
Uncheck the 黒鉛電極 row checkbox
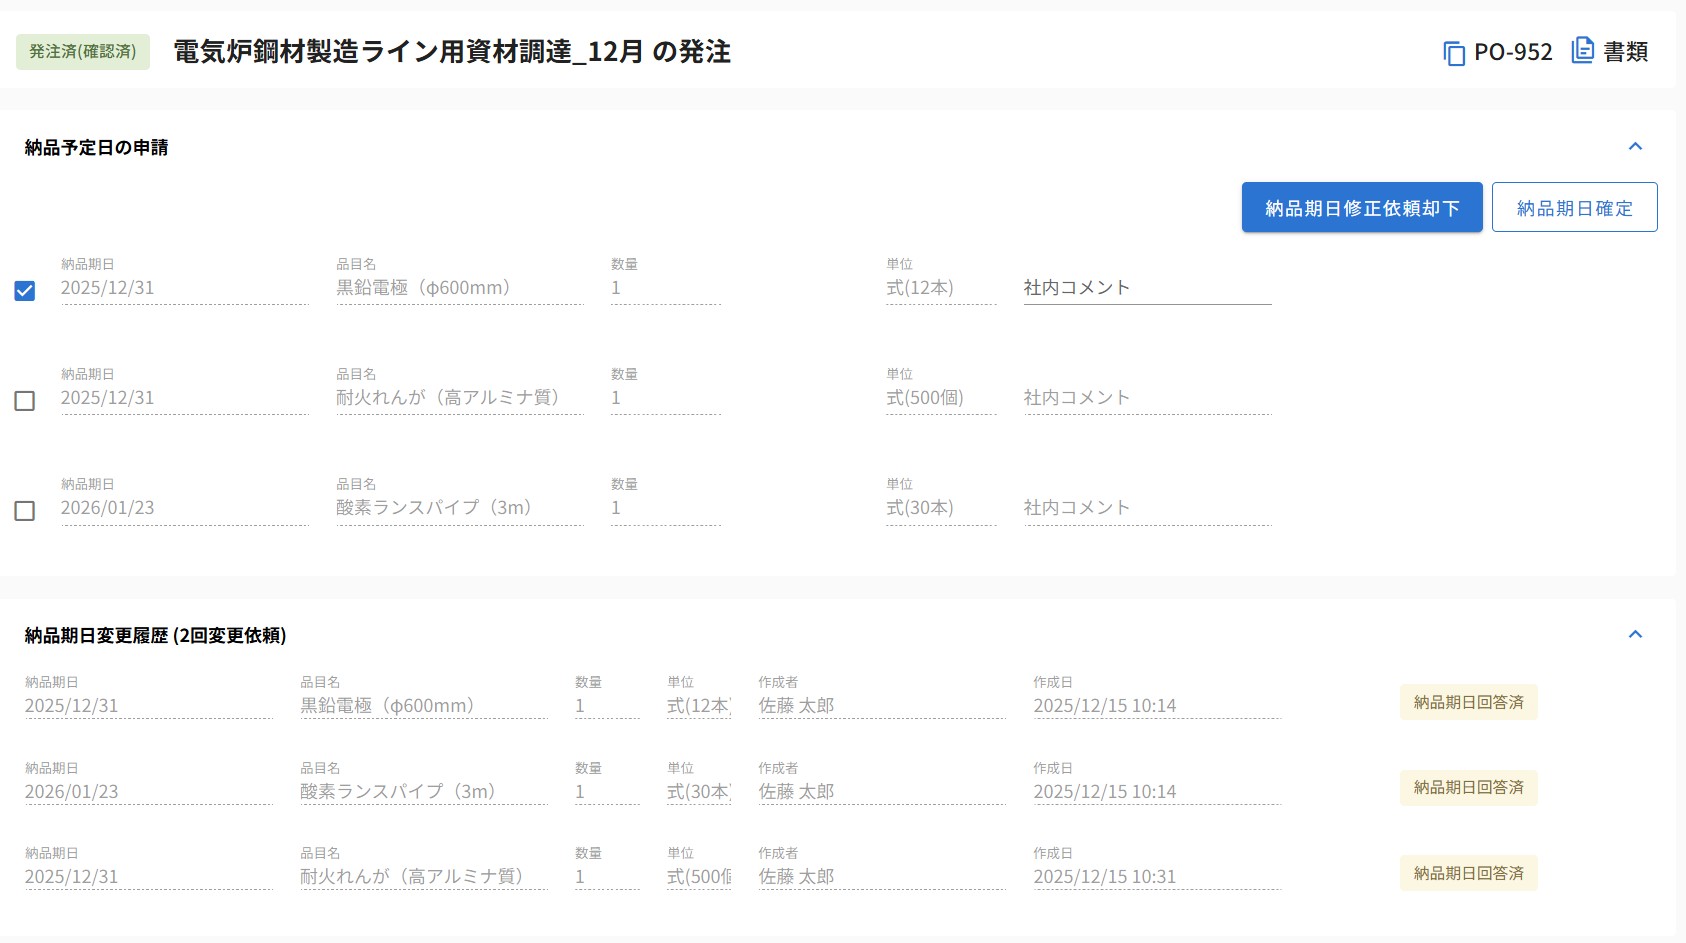pos(25,291)
